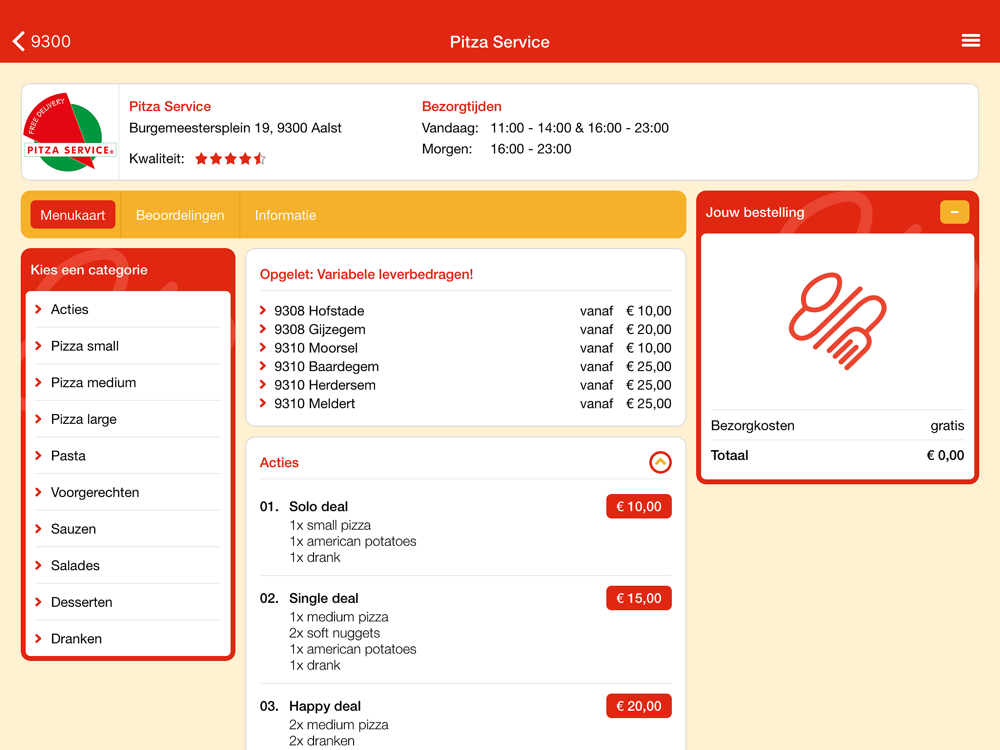Select the Pizza medium category
Screen dimensions: 1000x750
(x=128, y=383)
